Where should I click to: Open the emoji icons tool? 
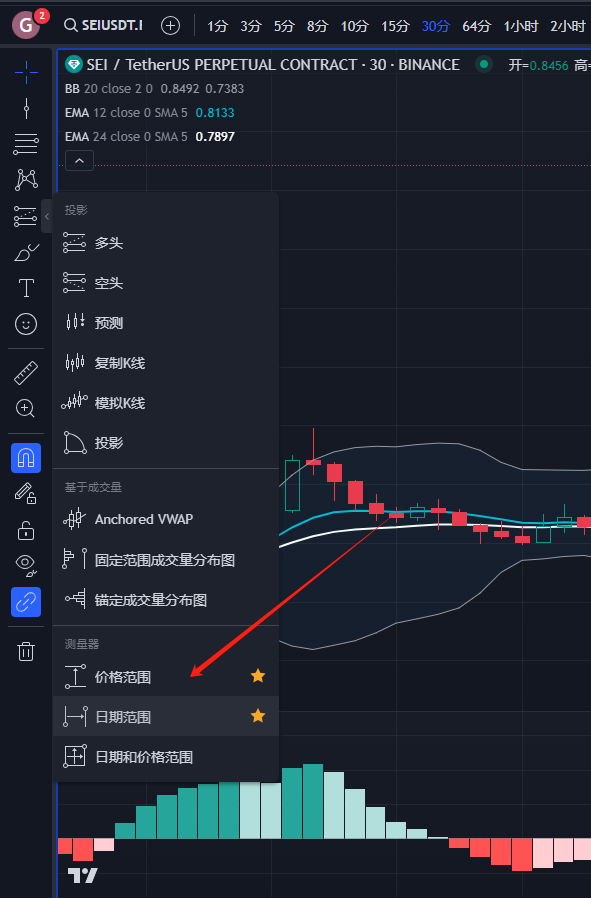(26, 324)
